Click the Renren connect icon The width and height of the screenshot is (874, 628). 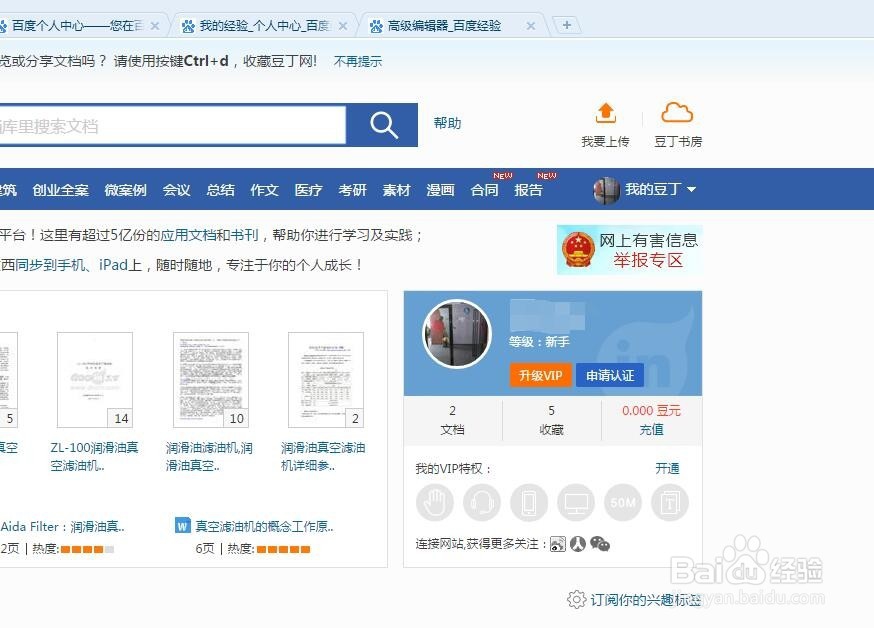pyautogui.click(x=577, y=544)
